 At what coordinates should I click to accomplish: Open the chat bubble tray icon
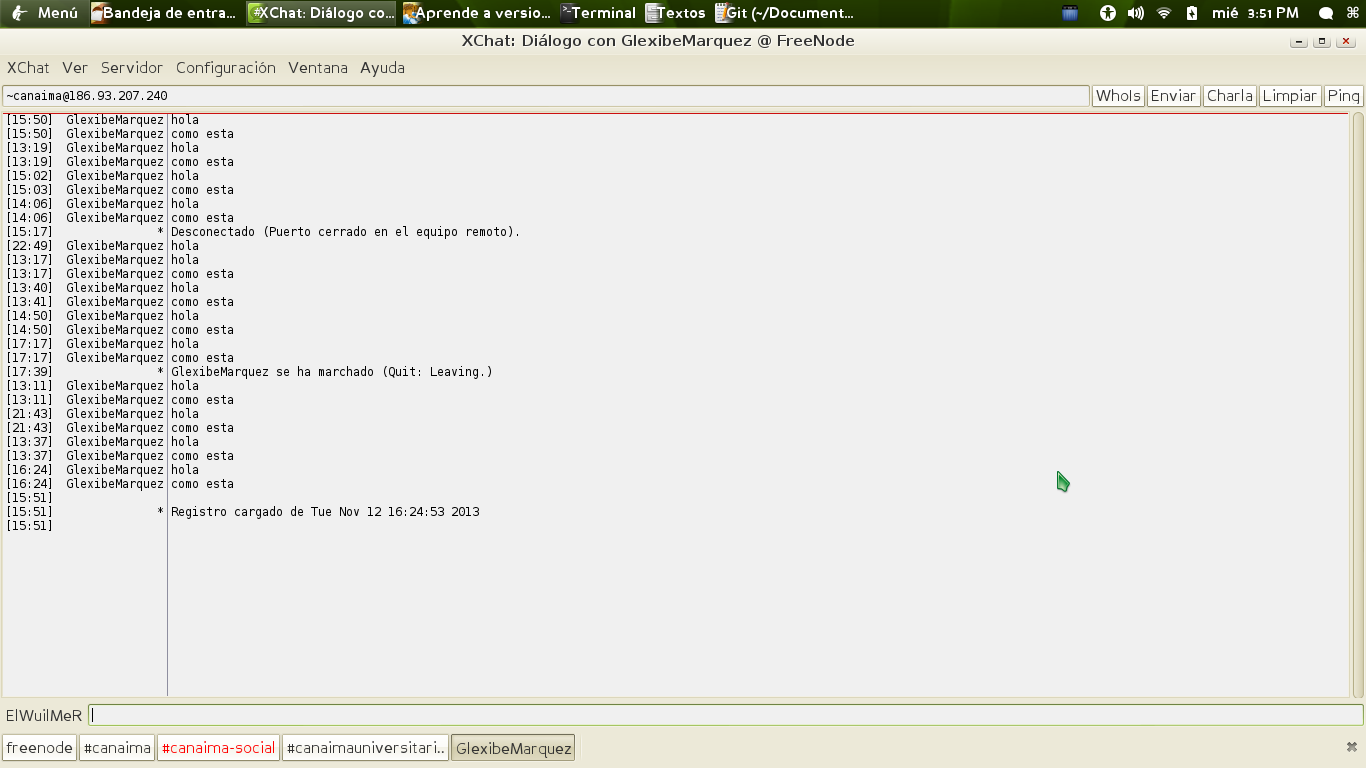pyautogui.click(x=1326, y=13)
